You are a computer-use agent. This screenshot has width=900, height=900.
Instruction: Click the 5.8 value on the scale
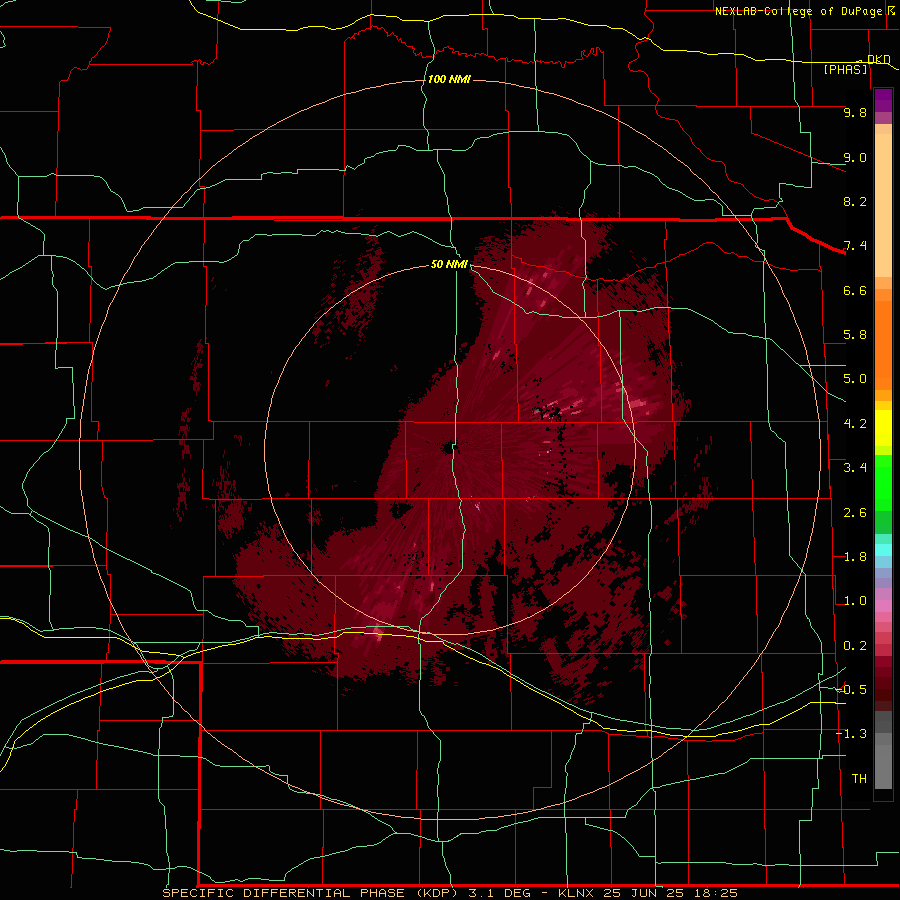pos(855,335)
